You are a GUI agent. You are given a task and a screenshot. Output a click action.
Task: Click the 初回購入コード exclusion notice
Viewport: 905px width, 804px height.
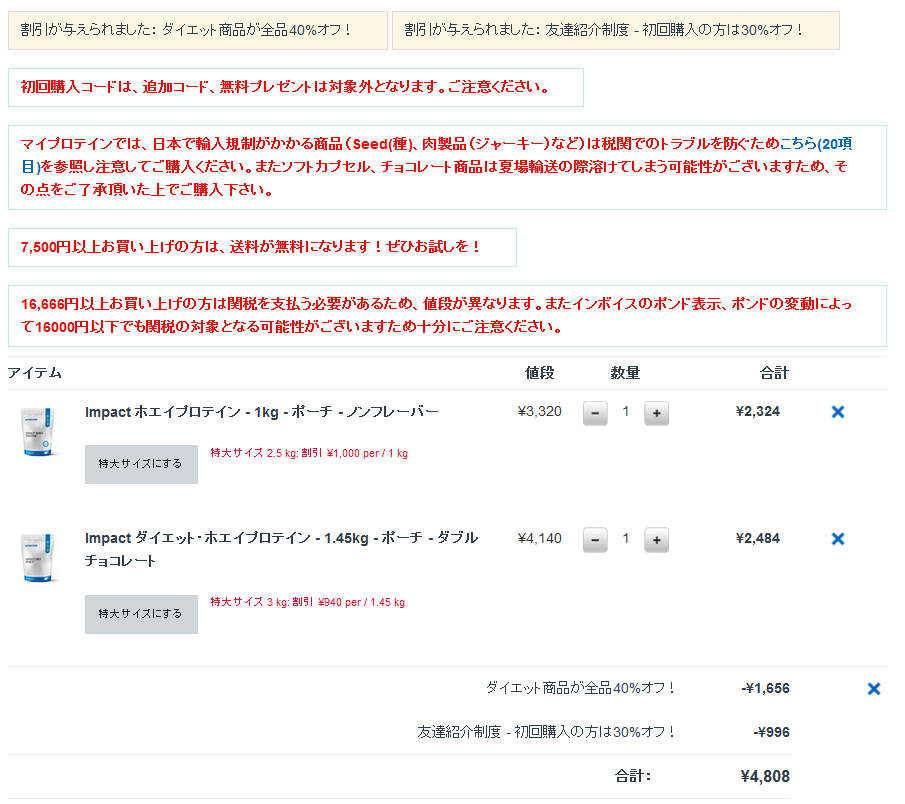coord(296,87)
